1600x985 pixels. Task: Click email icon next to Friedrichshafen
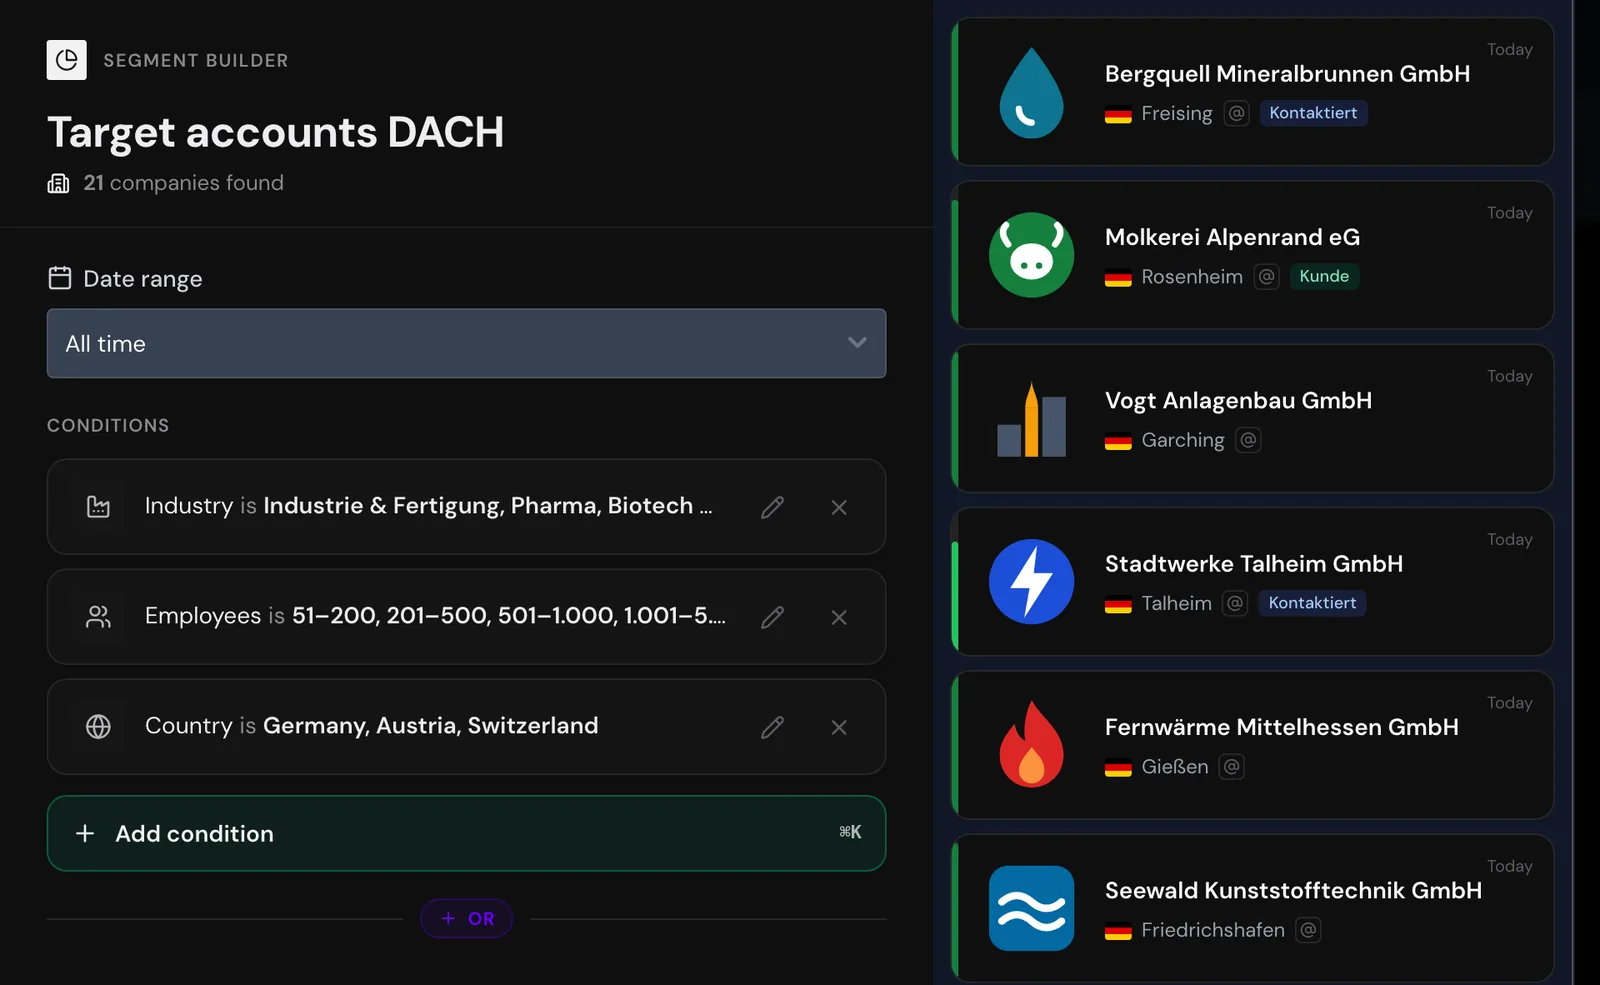pyautogui.click(x=1308, y=930)
